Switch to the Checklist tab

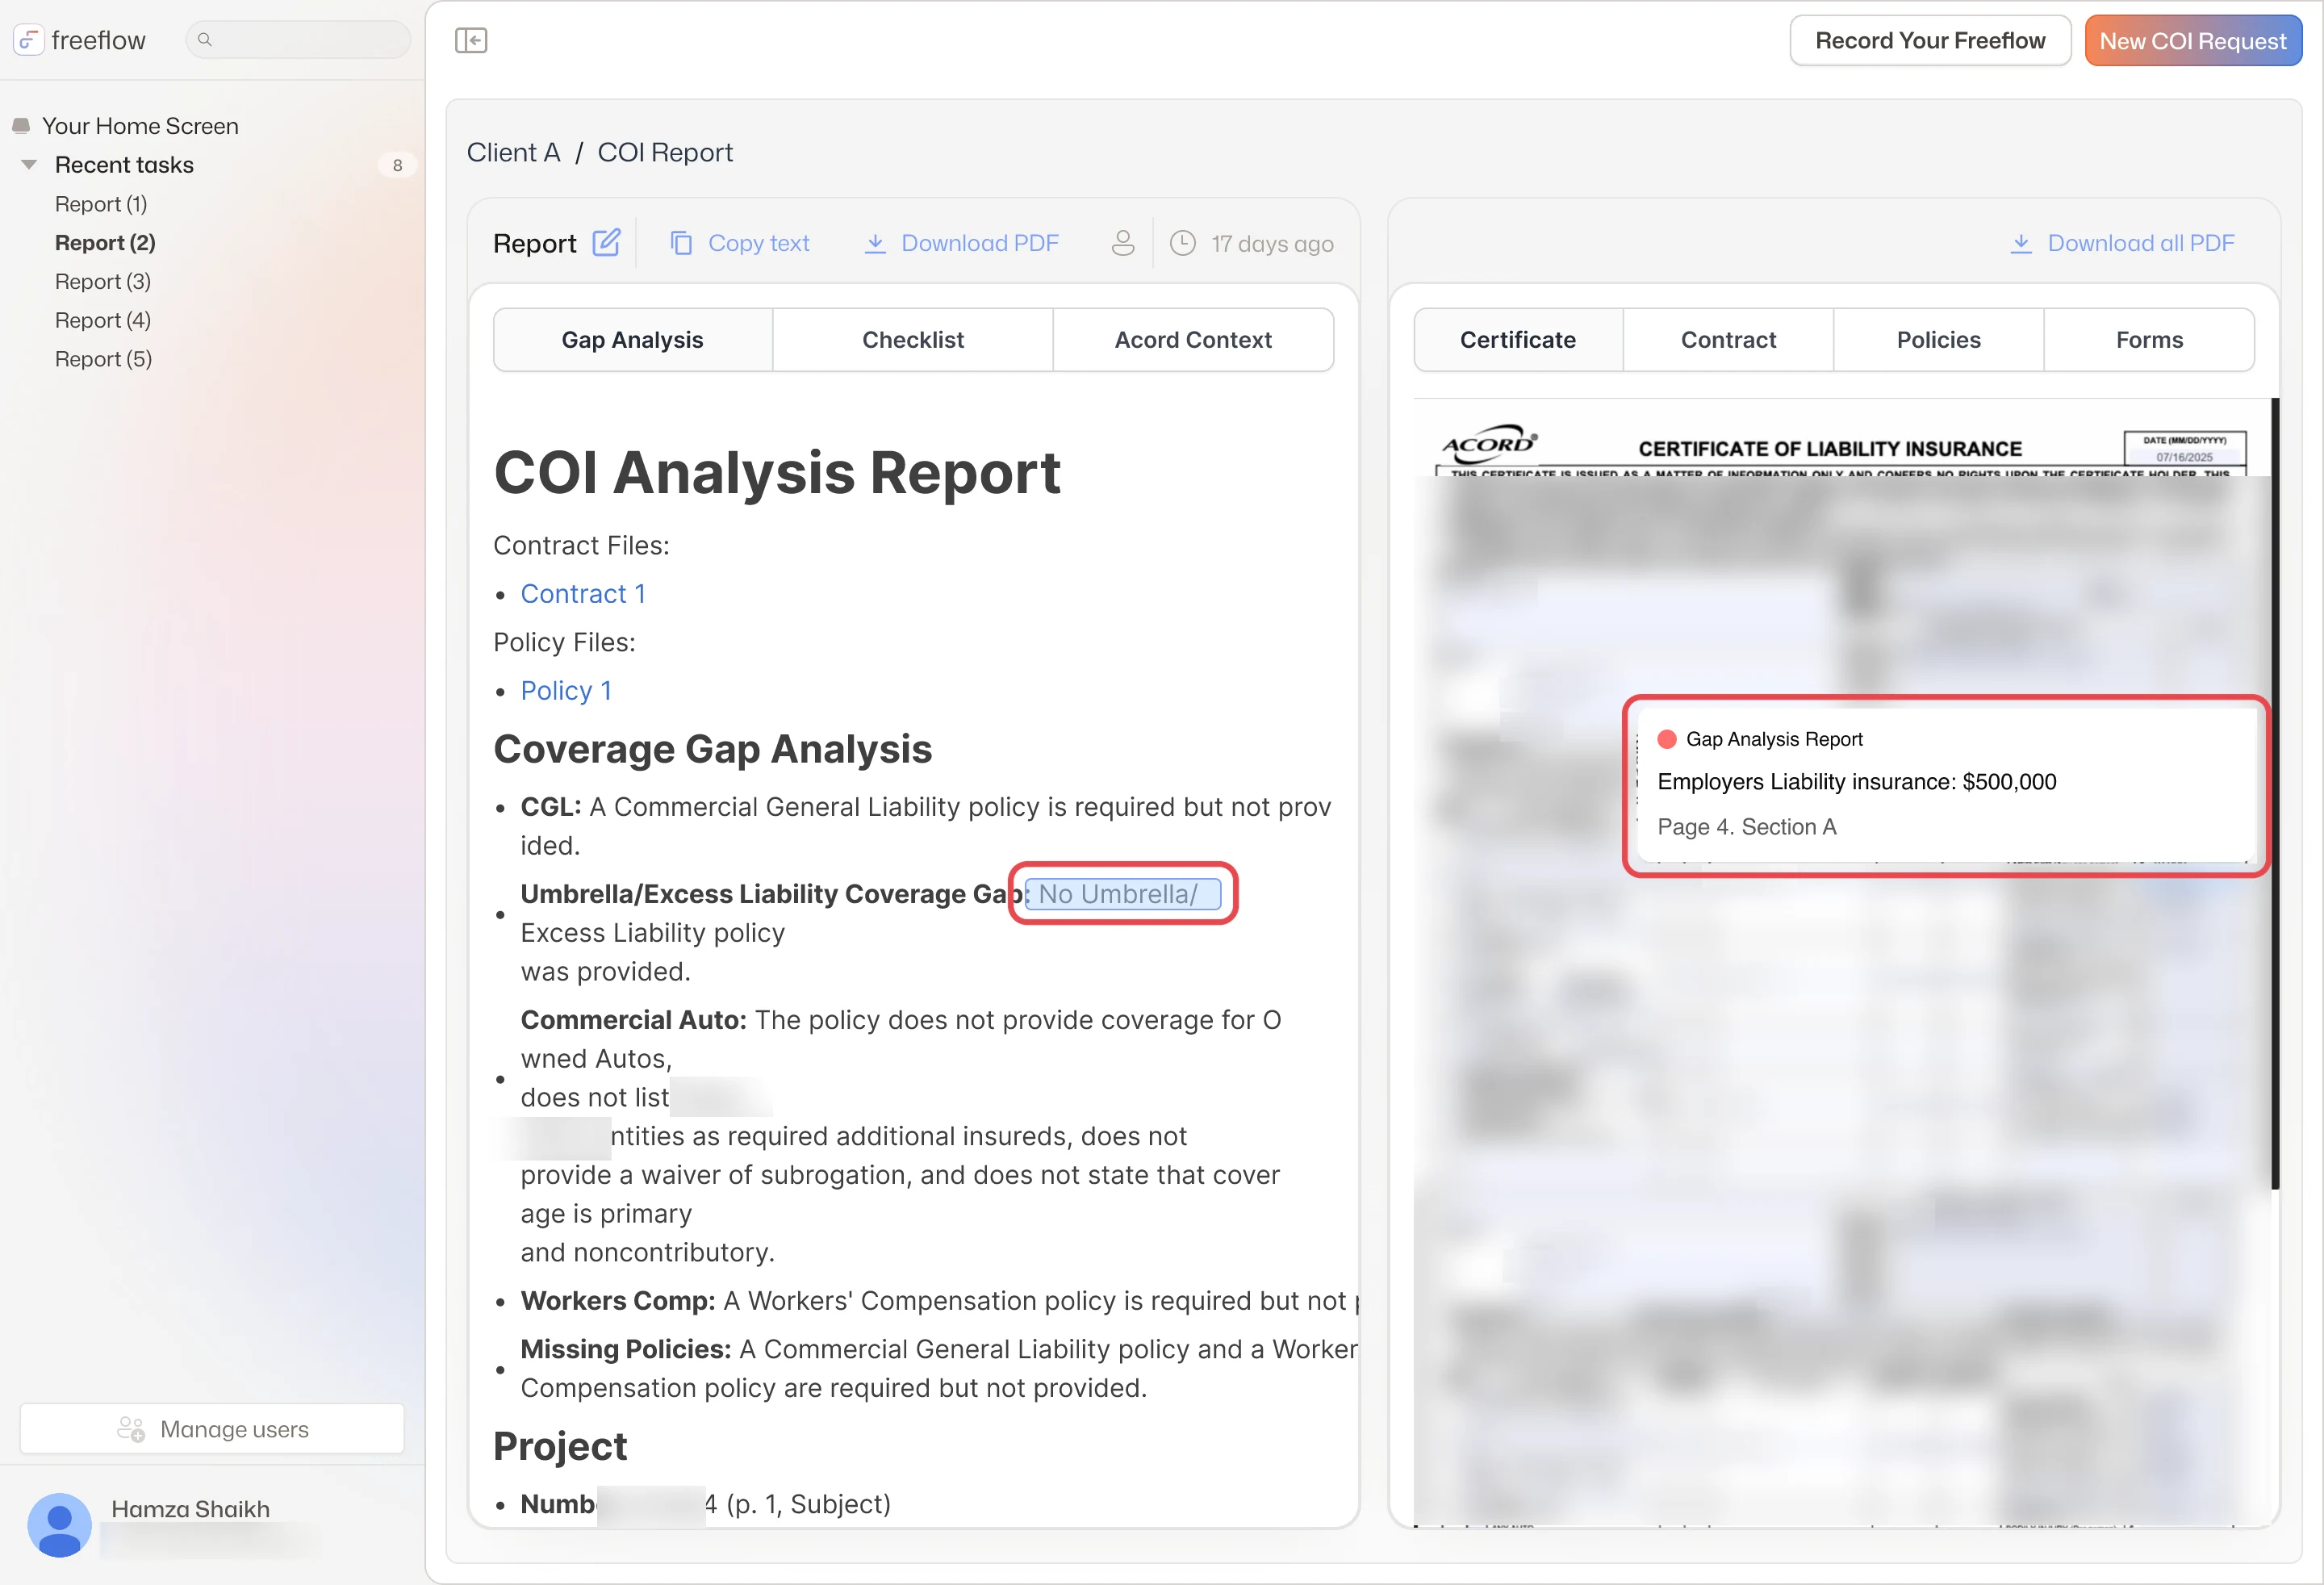click(x=913, y=340)
